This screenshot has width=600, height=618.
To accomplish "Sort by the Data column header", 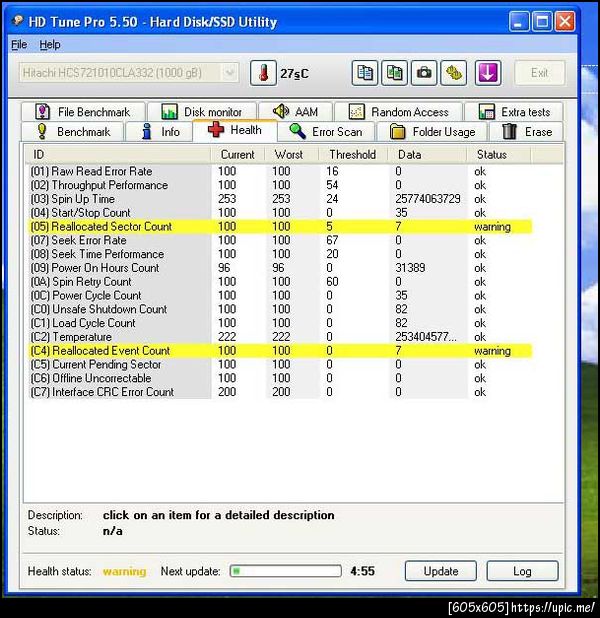I will [x=427, y=154].
